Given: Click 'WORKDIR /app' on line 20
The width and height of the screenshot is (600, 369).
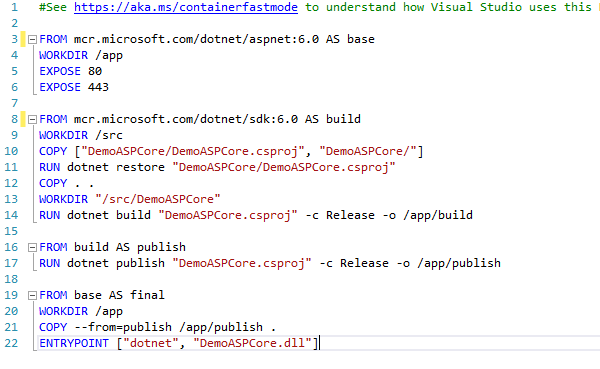Looking at the screenshot, I should (81, 312).
